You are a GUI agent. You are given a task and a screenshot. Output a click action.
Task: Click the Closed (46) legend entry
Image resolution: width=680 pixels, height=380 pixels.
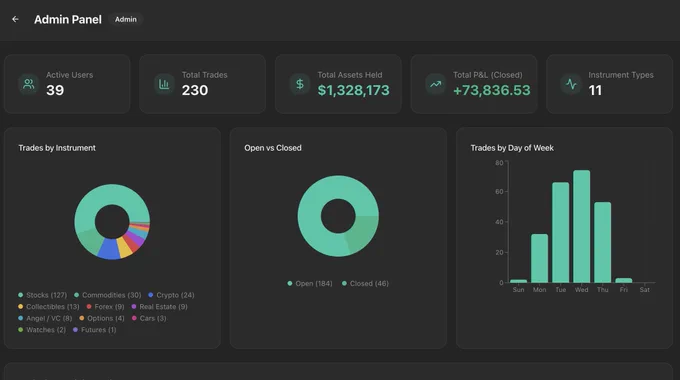coord(365,284)
